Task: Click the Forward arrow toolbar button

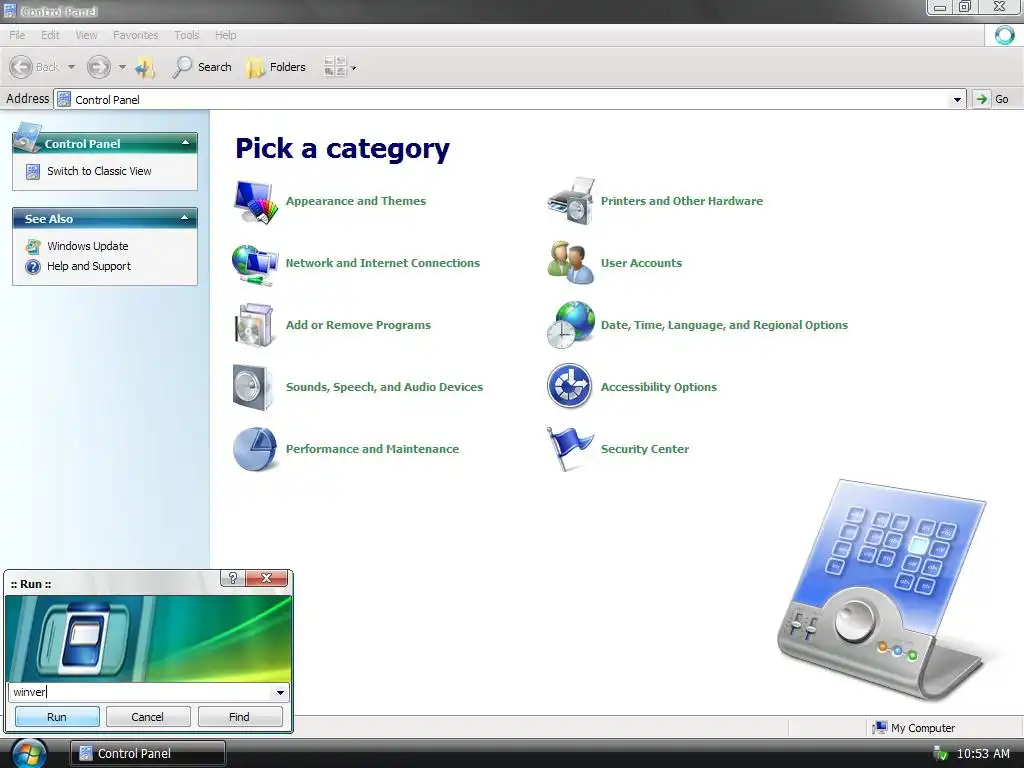Action: 99,67
